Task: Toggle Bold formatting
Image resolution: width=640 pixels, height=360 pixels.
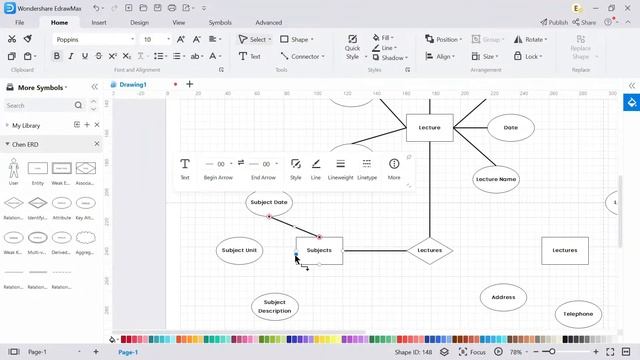Action: 57,56
